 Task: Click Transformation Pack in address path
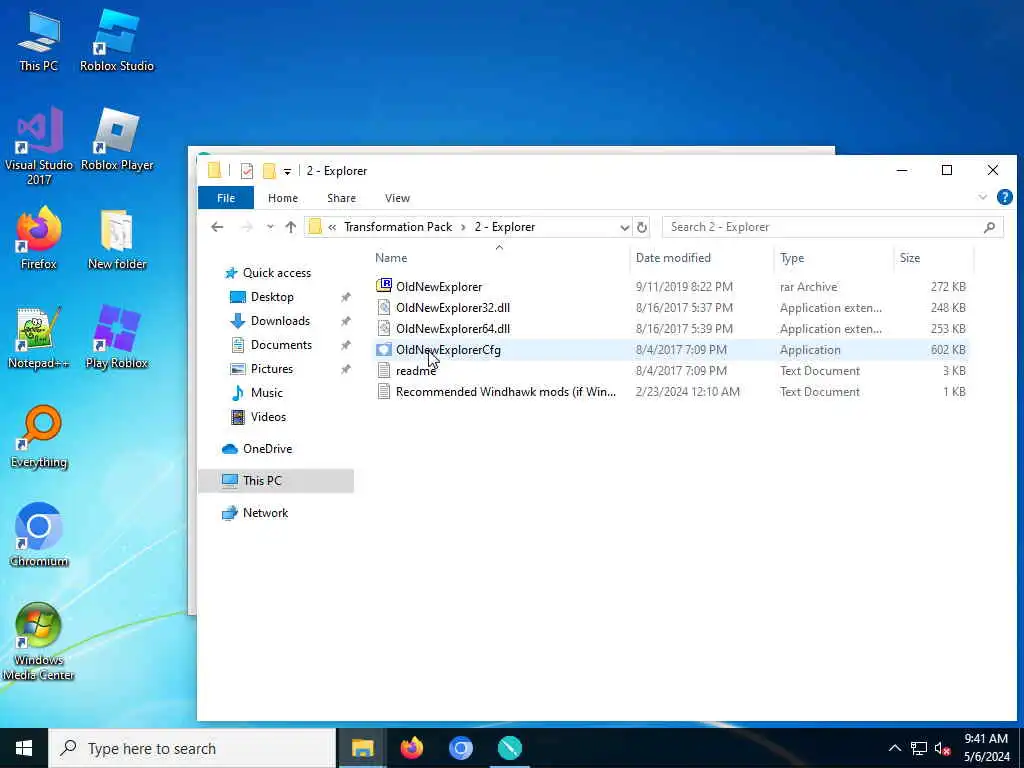tap(398, 227)
